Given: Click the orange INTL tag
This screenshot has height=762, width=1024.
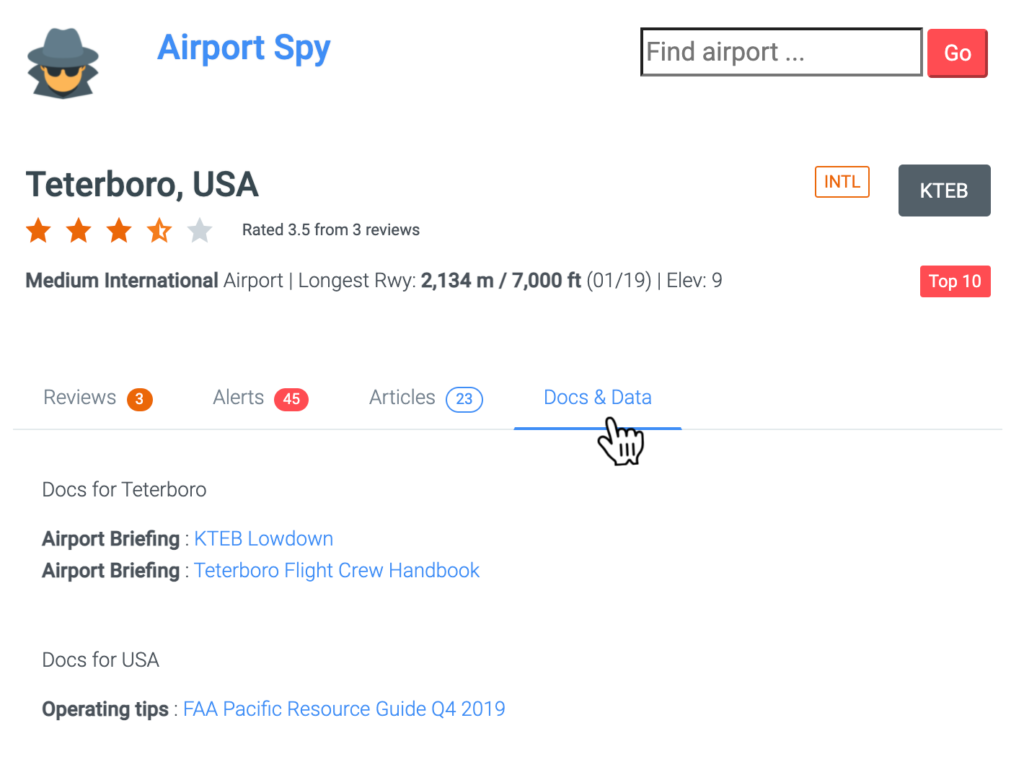Looking at the screenshot, I should (x=842, y=183).
